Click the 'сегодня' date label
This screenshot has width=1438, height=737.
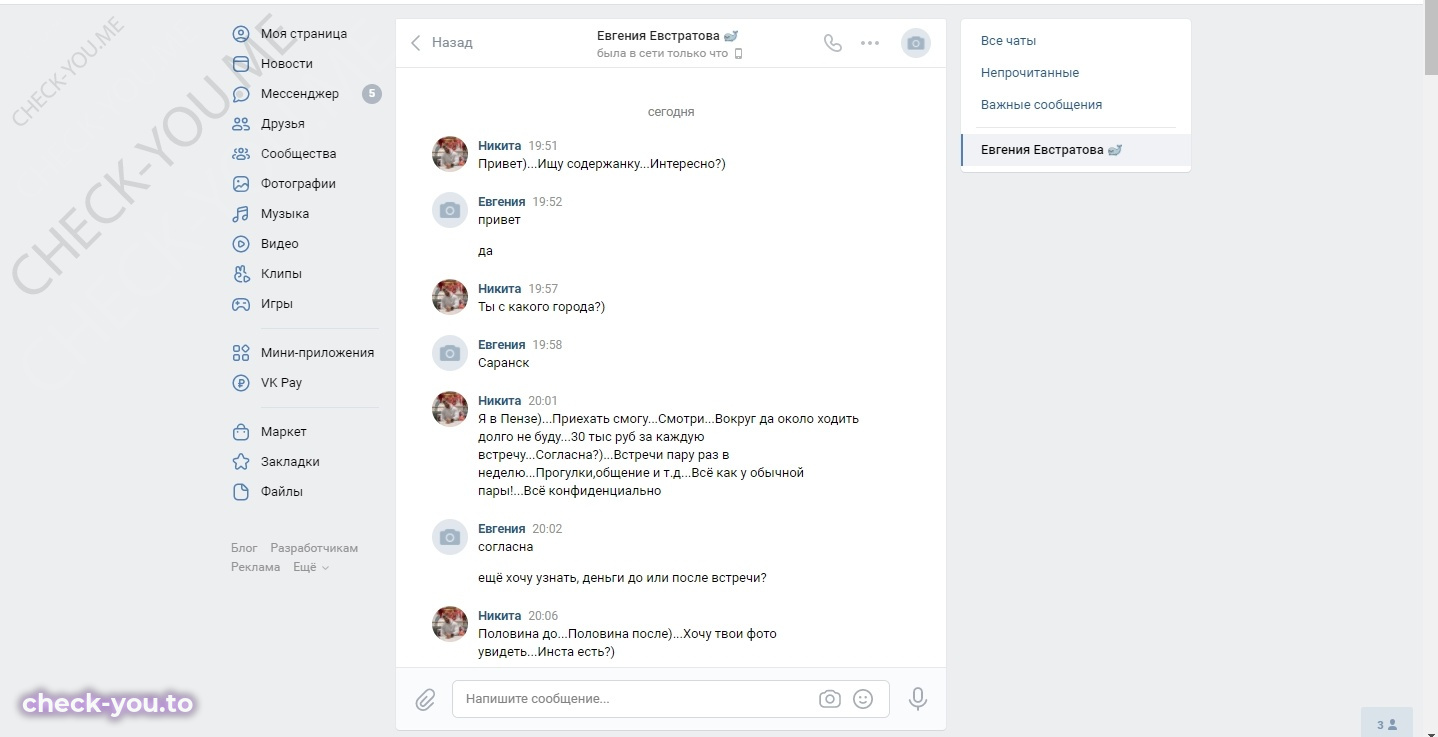pyautogui.click(x=671, y=112)
